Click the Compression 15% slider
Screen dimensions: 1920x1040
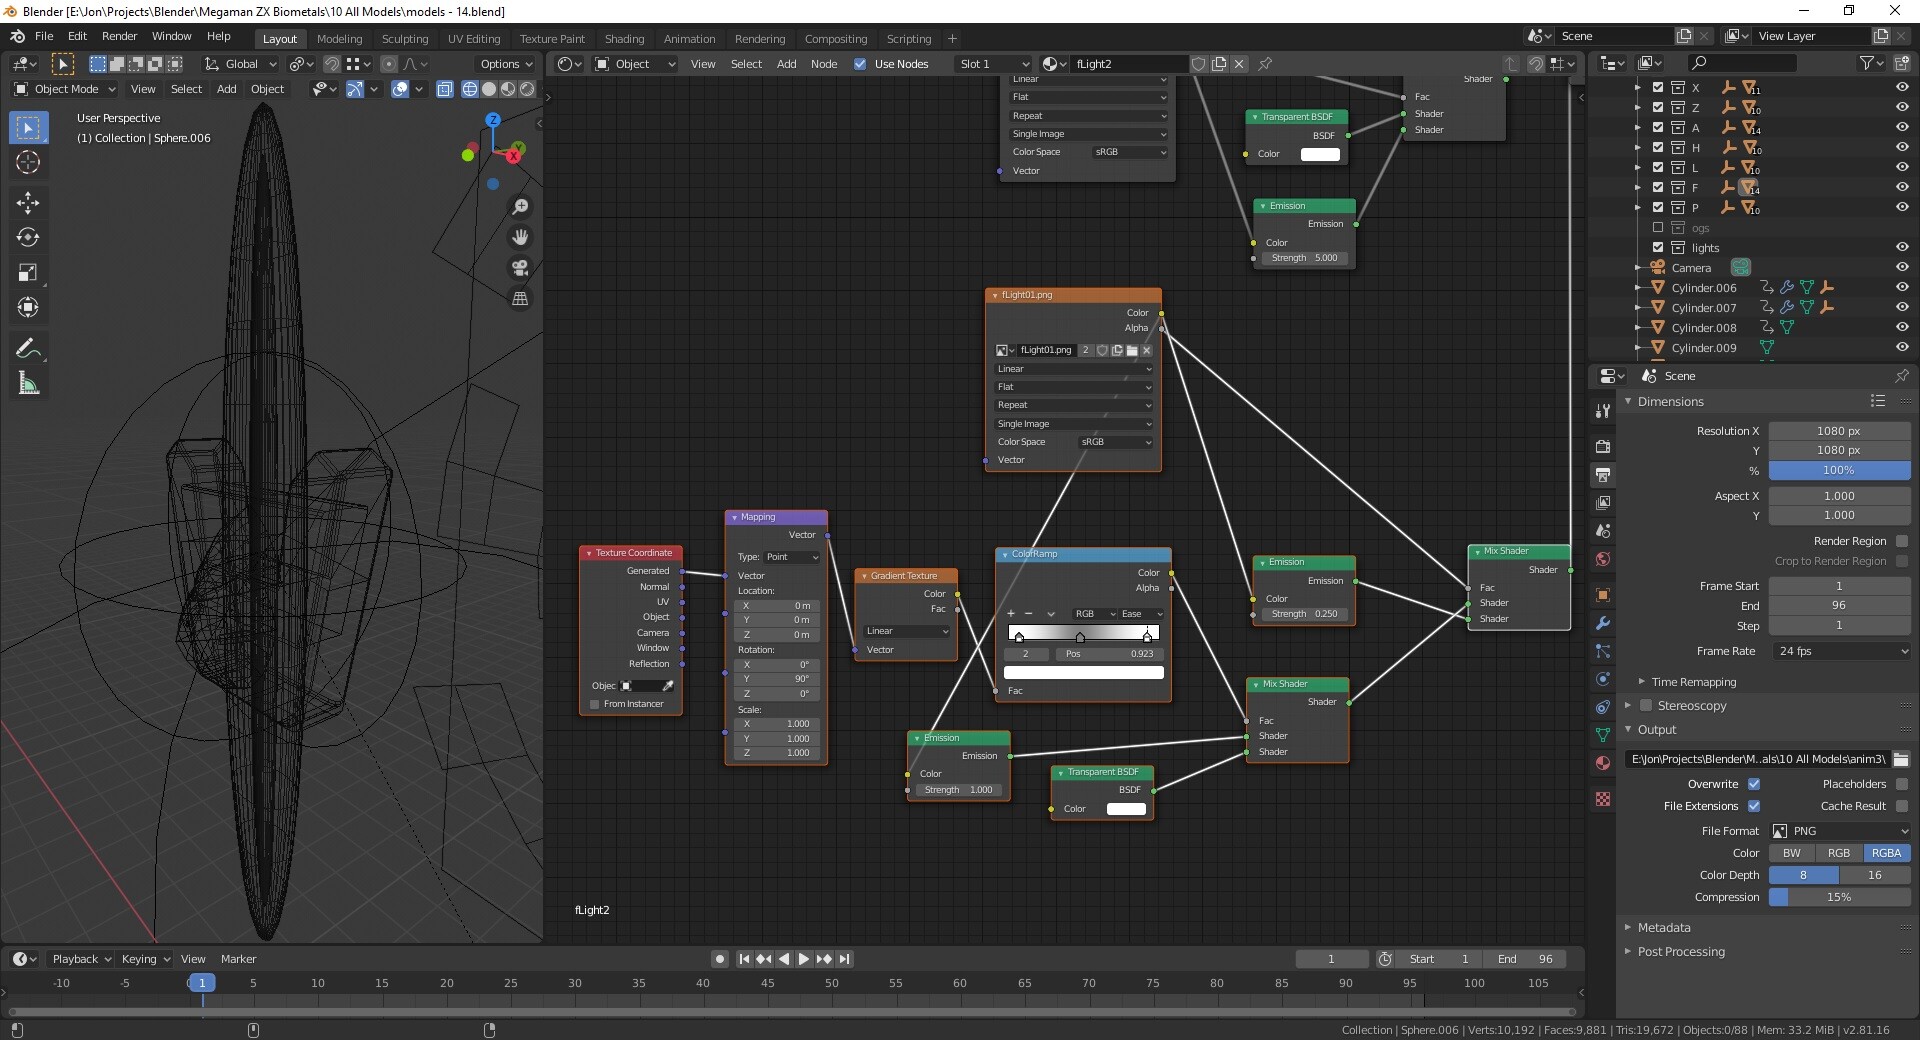click(x=1840, y=897)
